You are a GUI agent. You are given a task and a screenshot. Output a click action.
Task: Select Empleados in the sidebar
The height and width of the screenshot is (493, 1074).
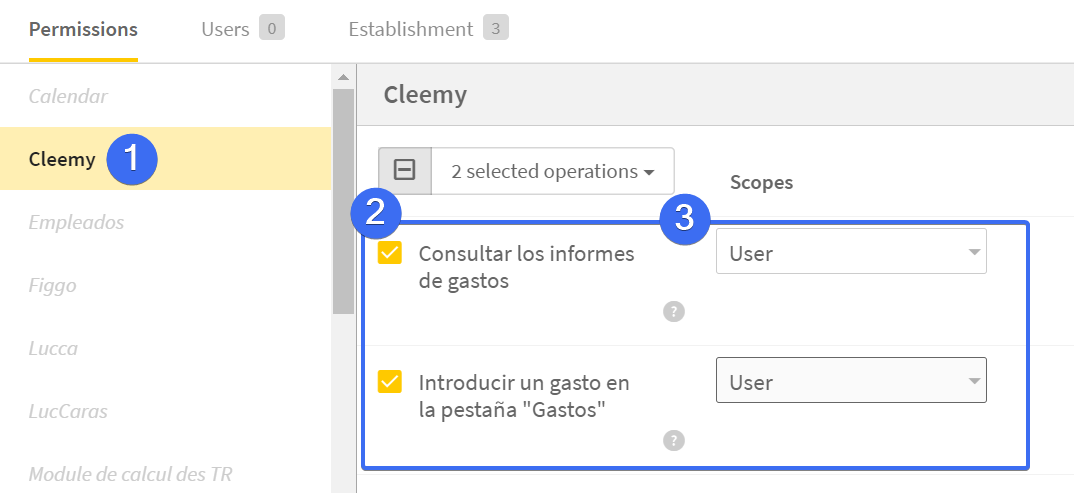[x=166, y=222]
